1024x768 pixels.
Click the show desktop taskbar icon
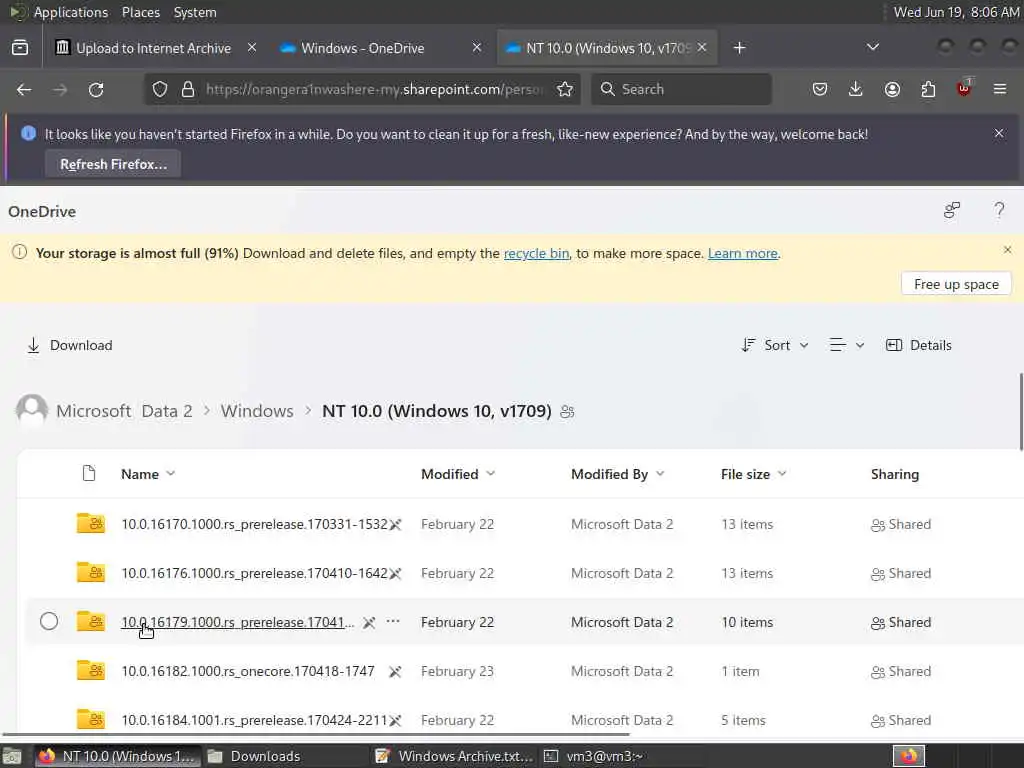coord(12,757)
